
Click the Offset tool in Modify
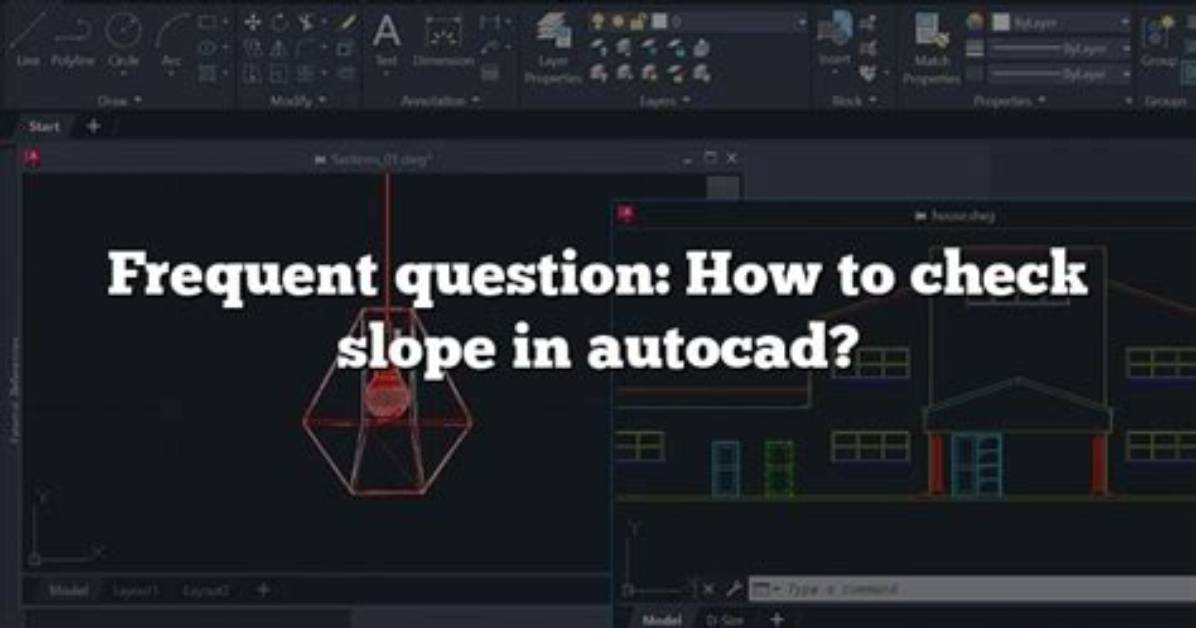pyautogui.click(x=348, y=74)
